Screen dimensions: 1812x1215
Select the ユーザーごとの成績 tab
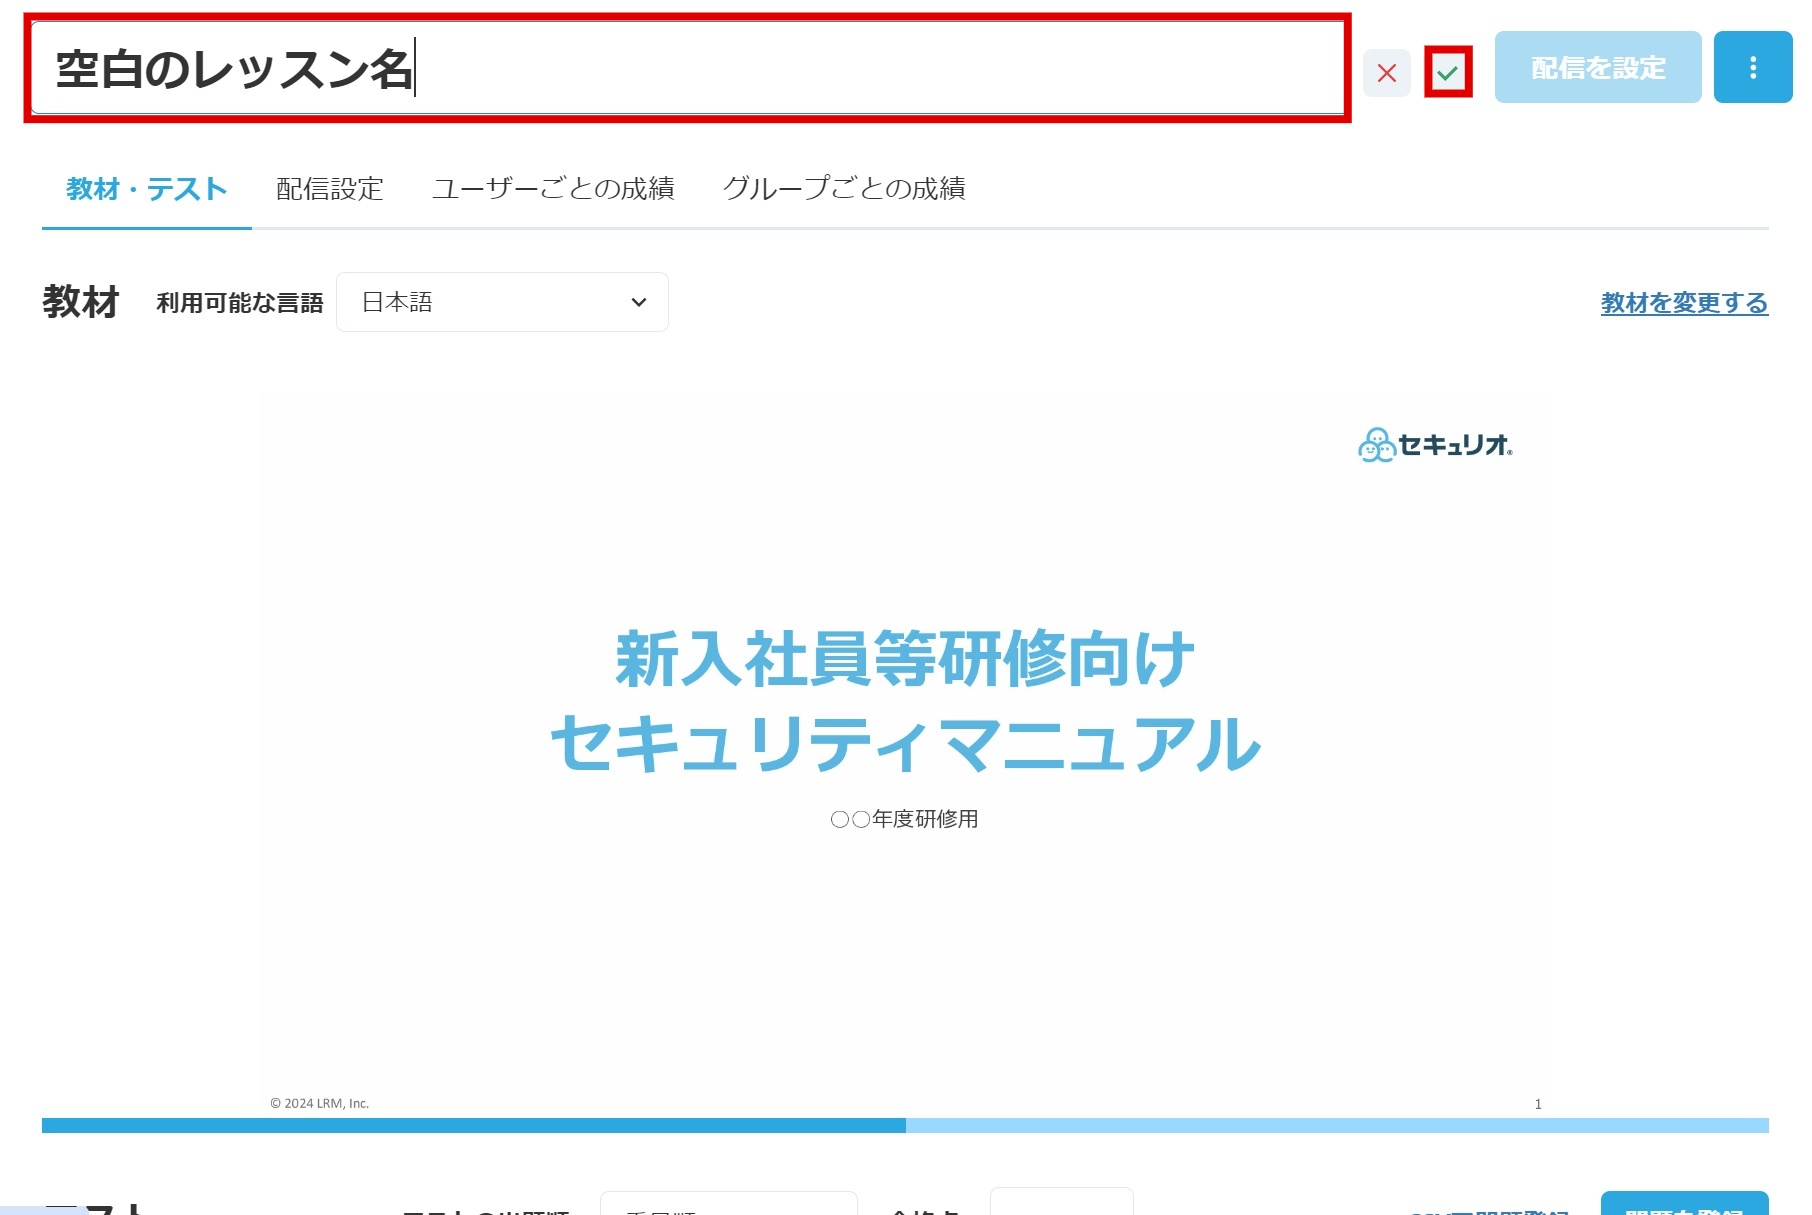[x=553, y=189]
